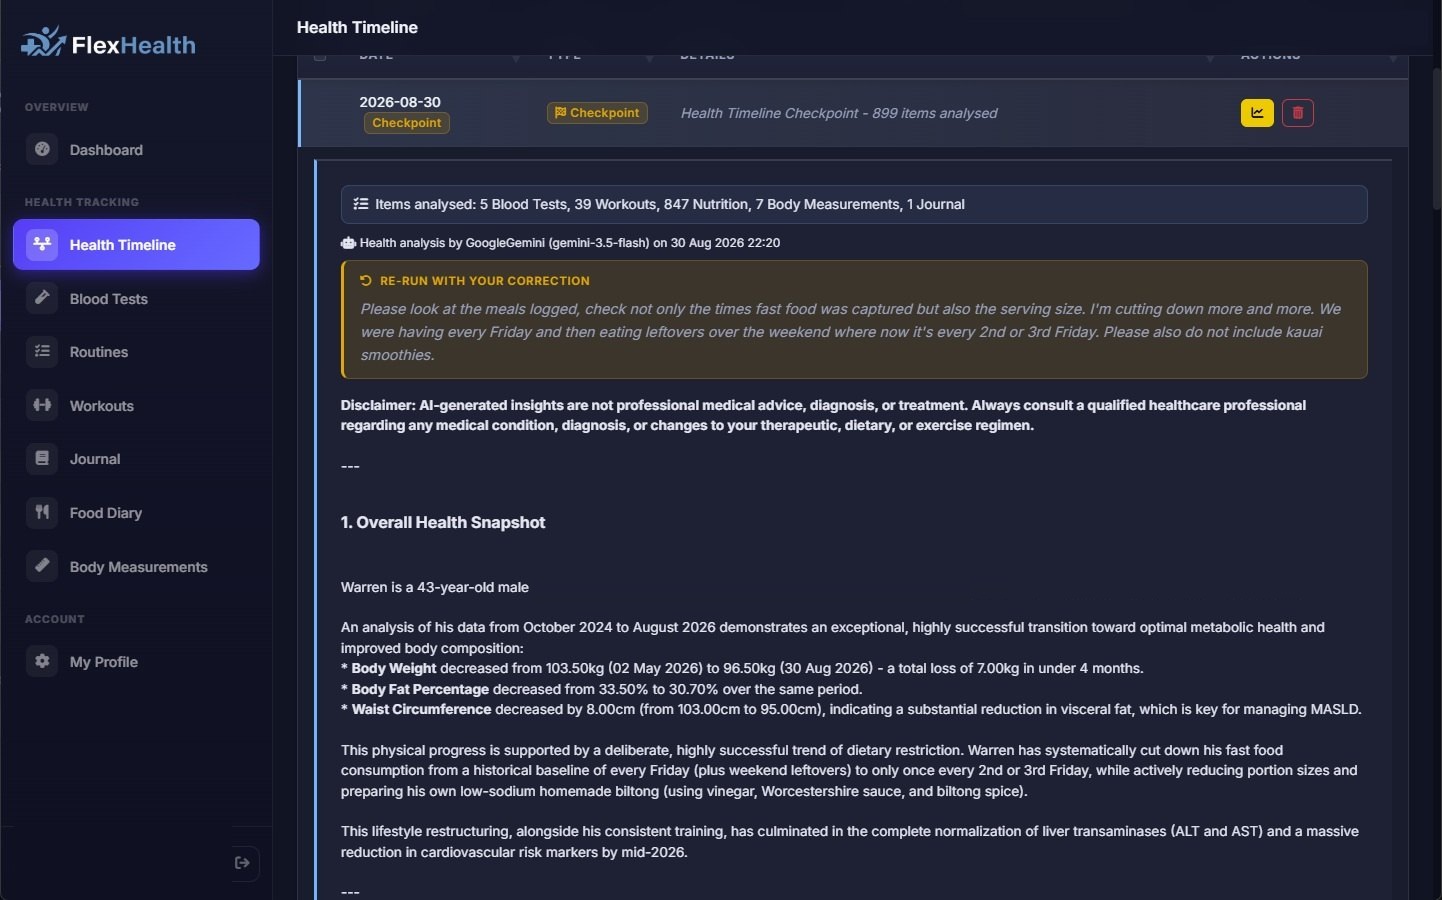
Task: Click the ACCOUNT section label
Action: (x=55, y=619)
